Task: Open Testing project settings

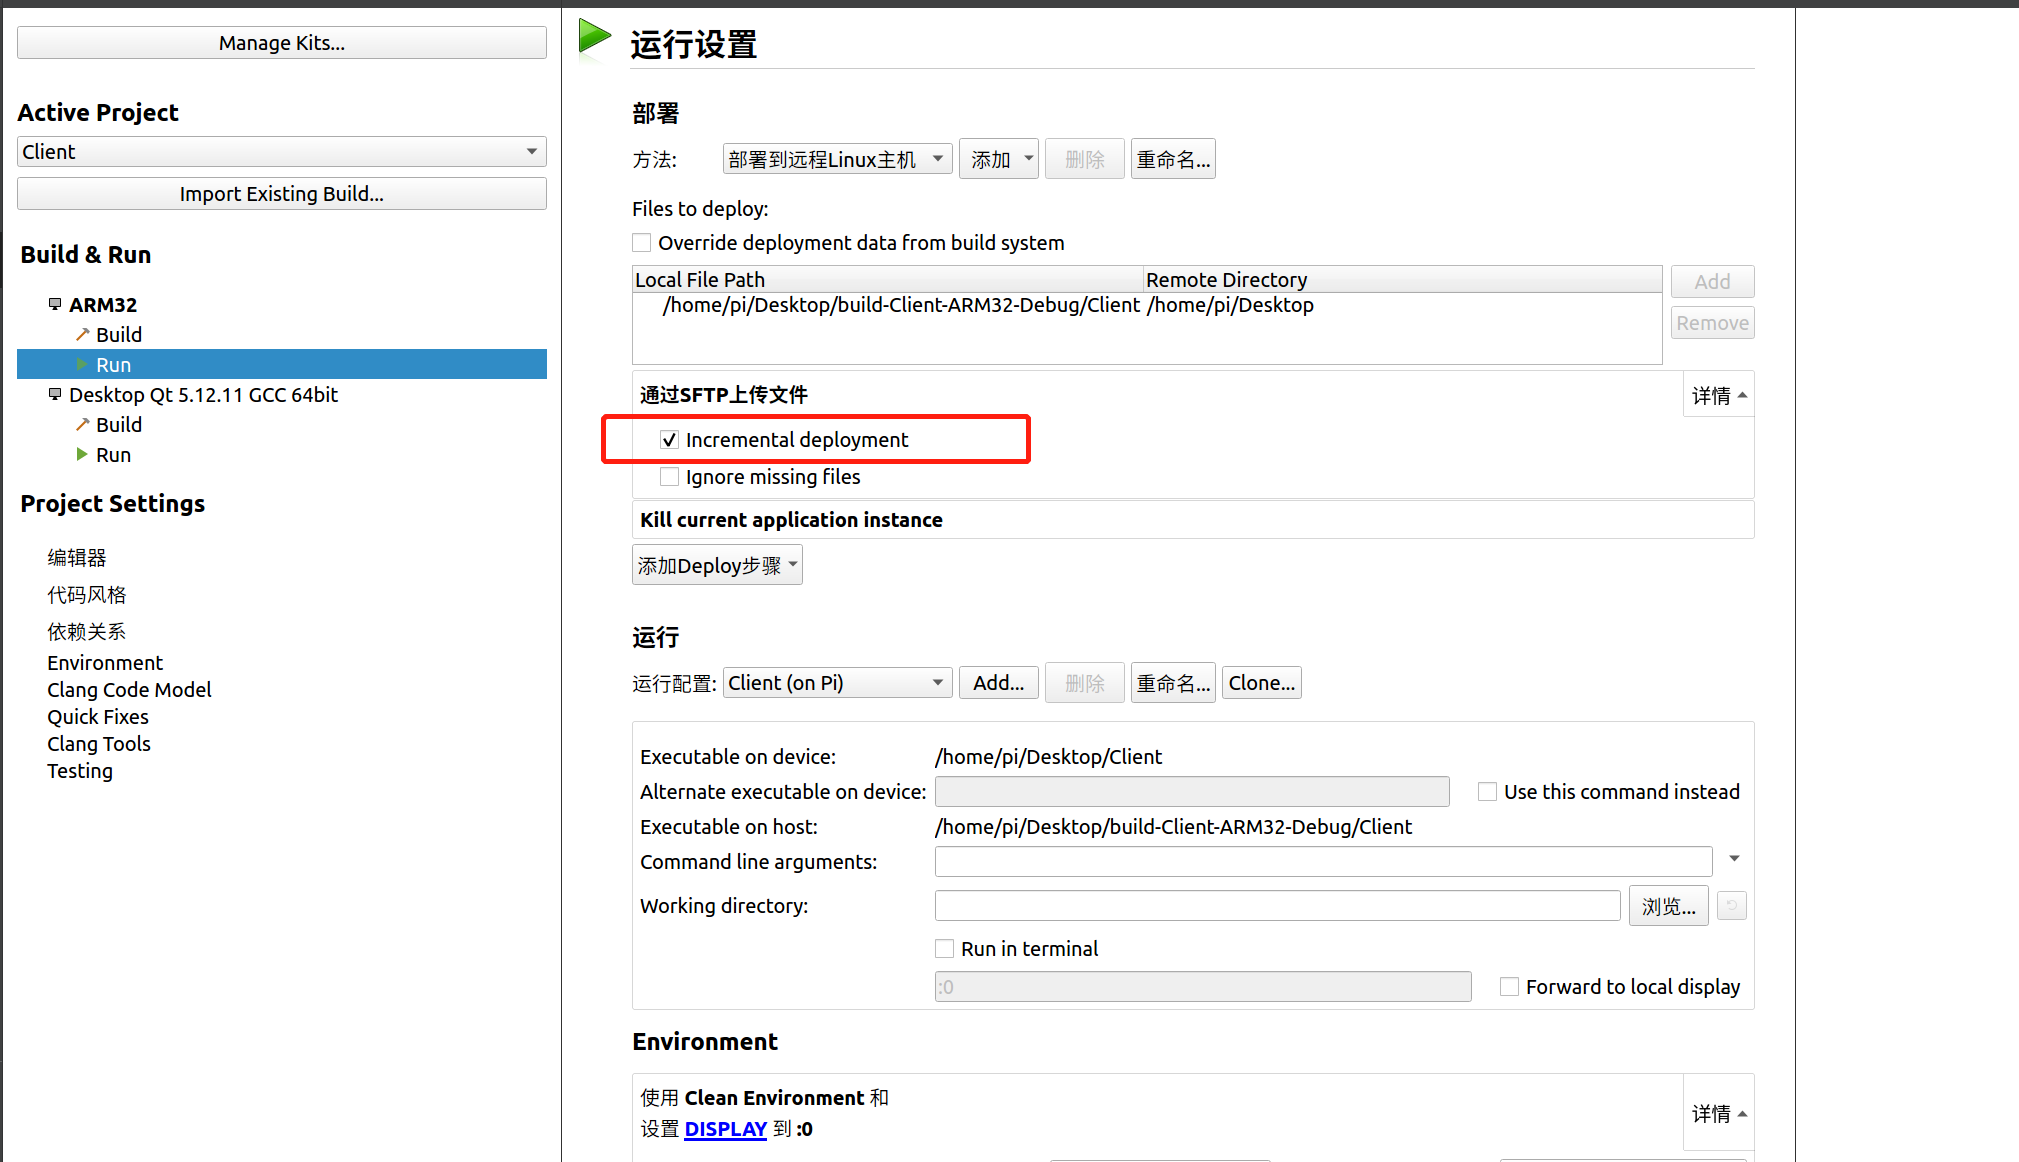Action: pyautogui.click(x=80, y=771)
